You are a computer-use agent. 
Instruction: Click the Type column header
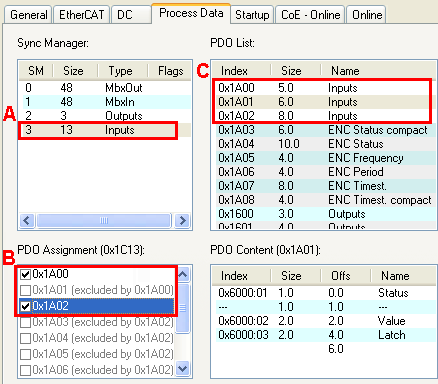point(122,71)
